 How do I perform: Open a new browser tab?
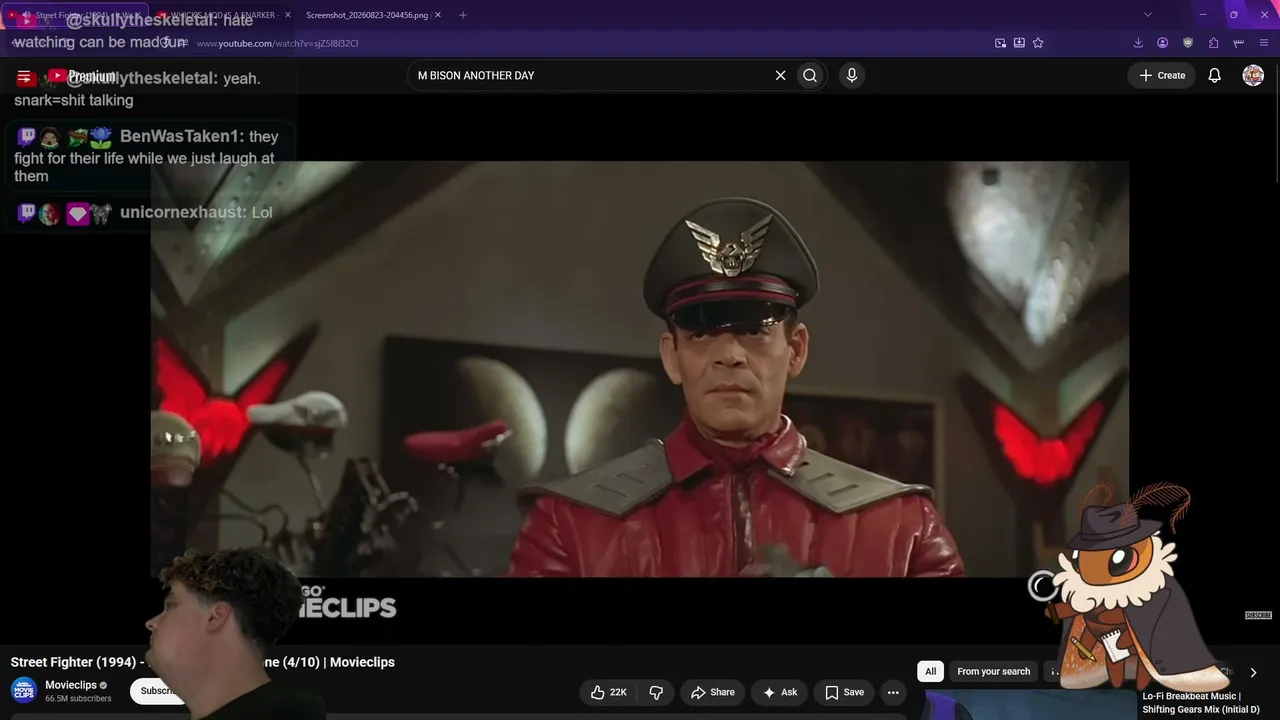(x=463, y=15)
